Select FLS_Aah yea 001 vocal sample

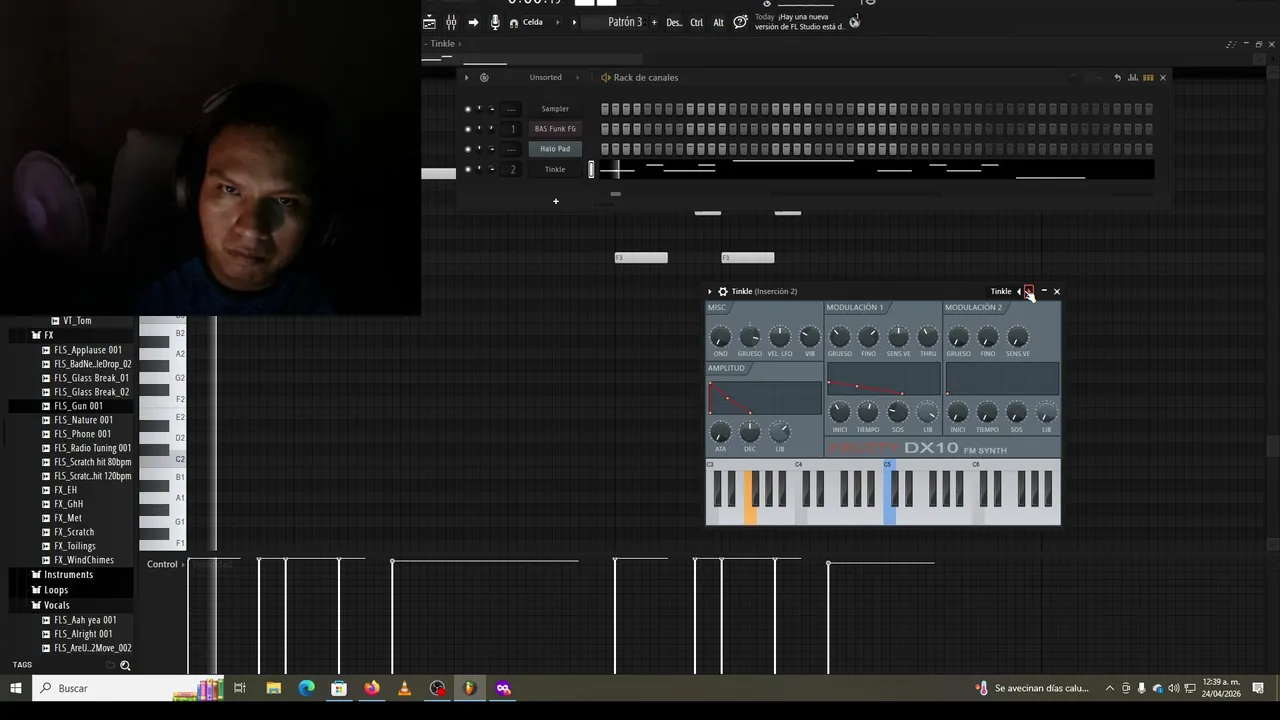[x=85, y=620]
